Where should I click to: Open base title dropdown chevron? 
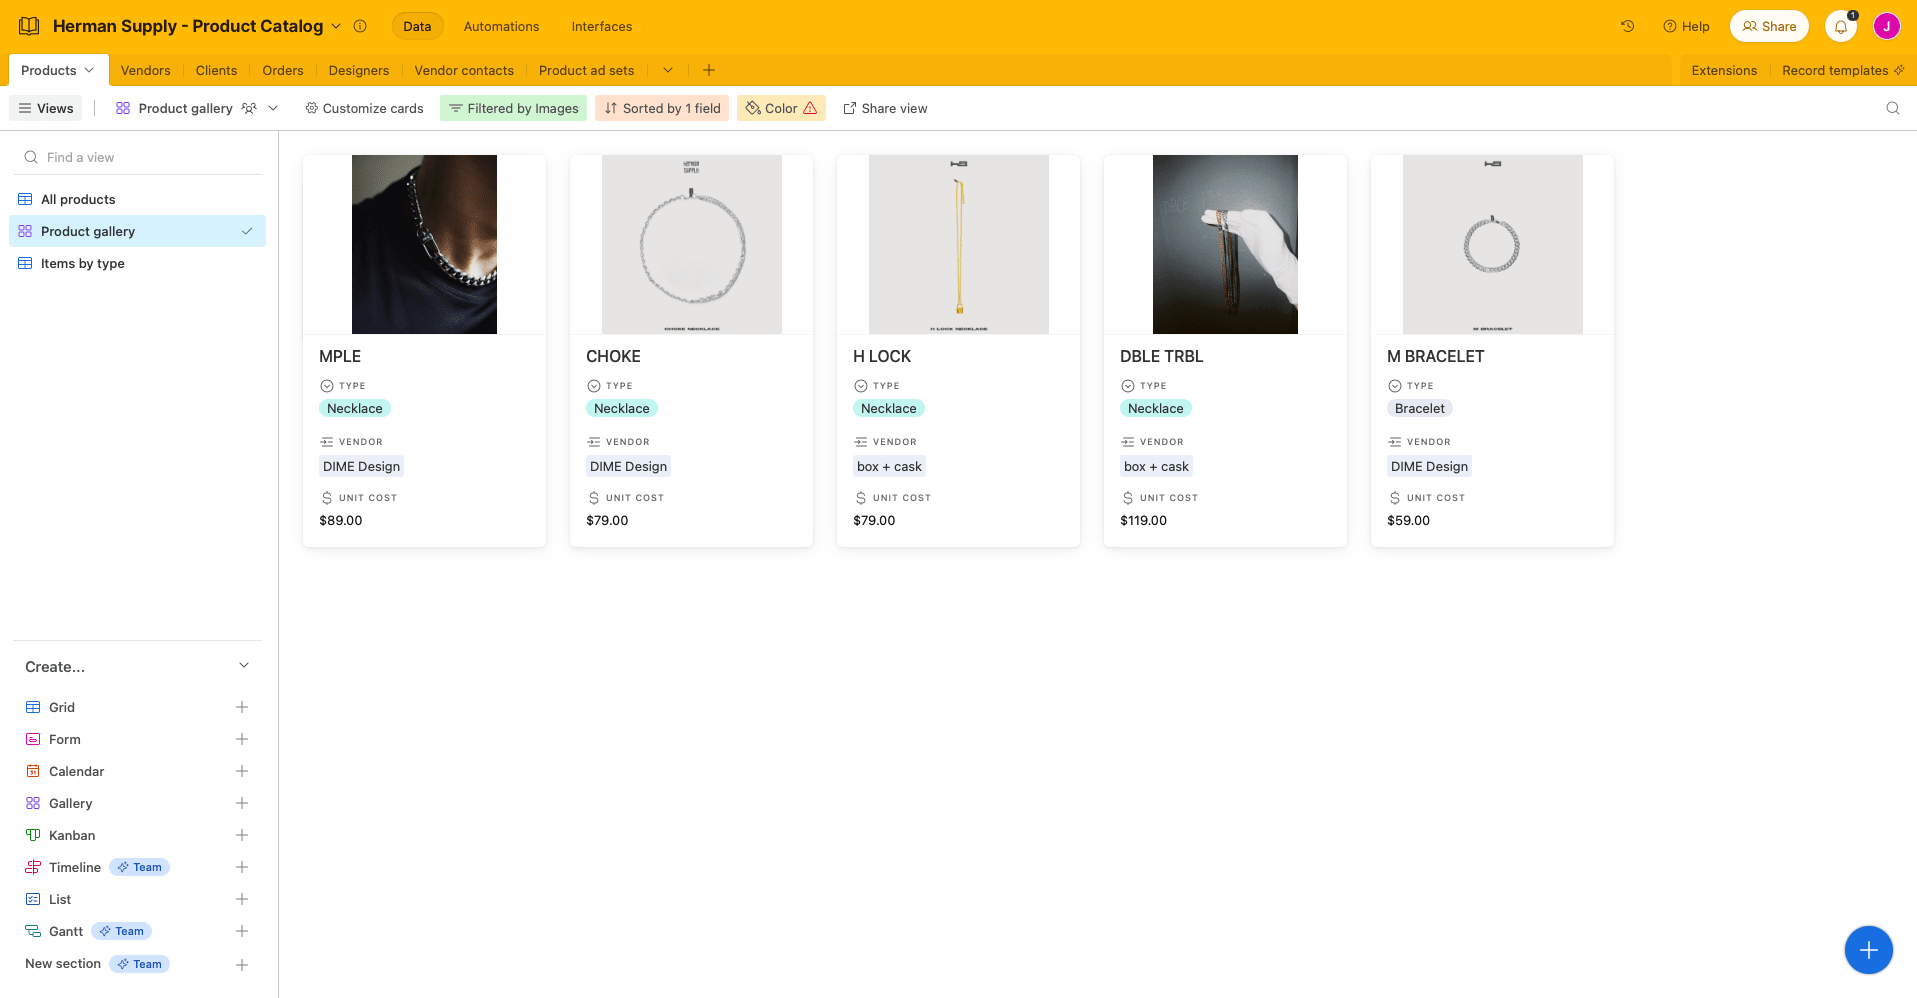point(336,26)
